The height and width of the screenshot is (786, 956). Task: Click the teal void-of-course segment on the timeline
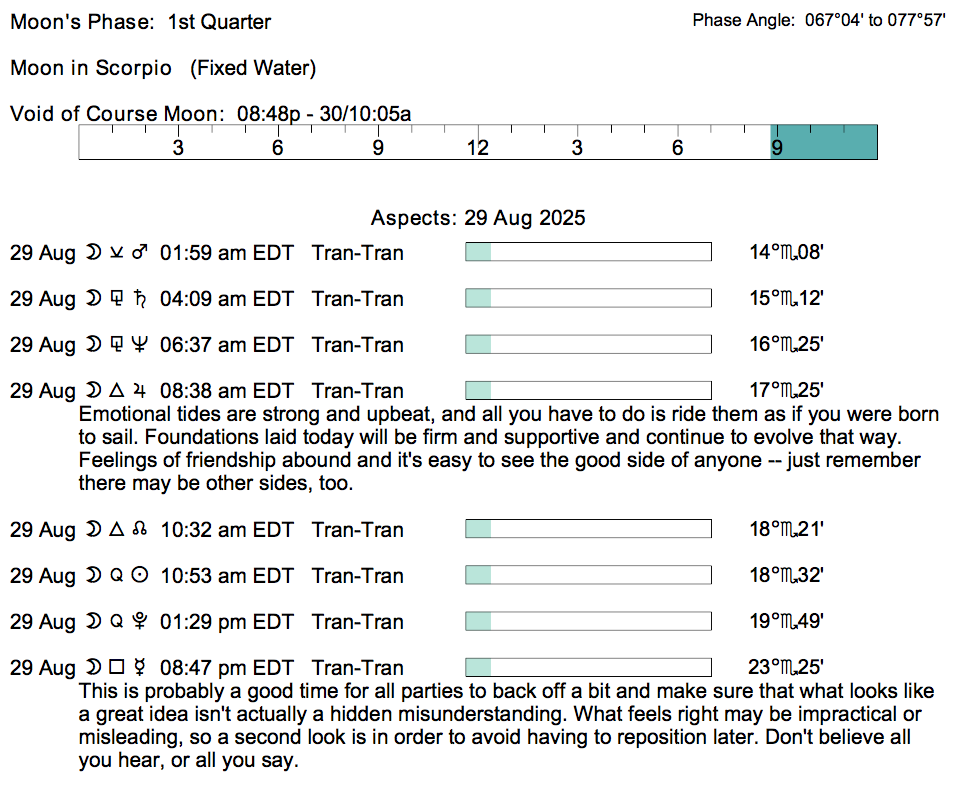coord(823,142)
